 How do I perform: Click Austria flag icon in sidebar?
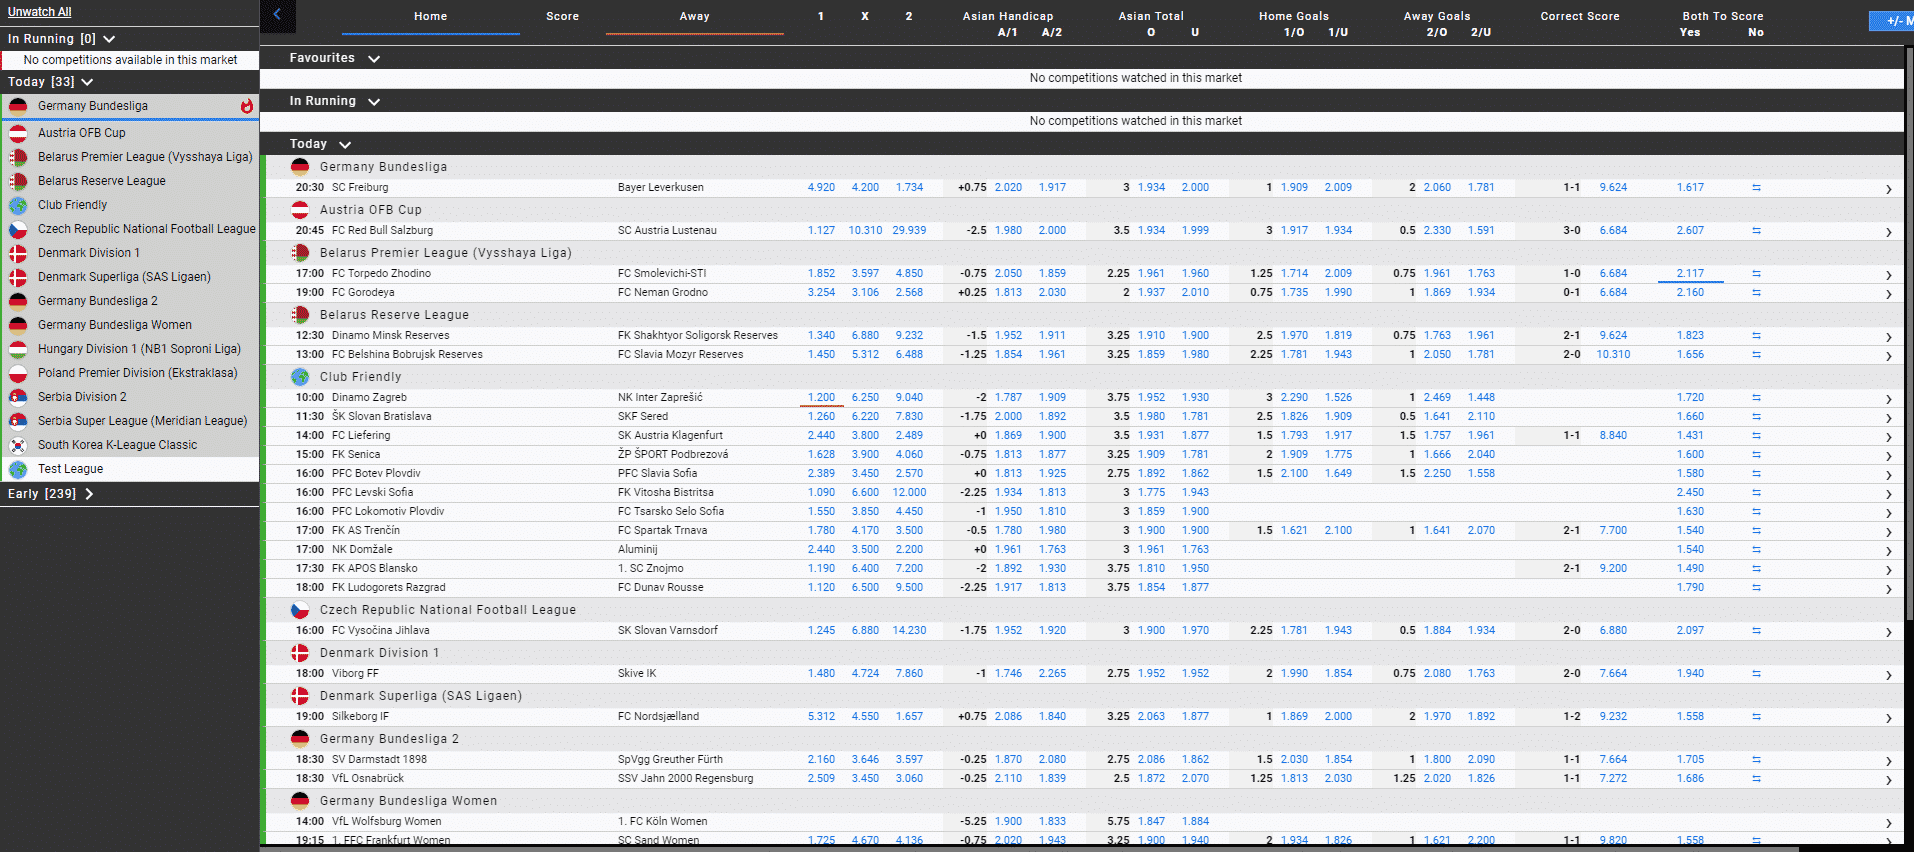pyautogui.click(x=18, y=133)
